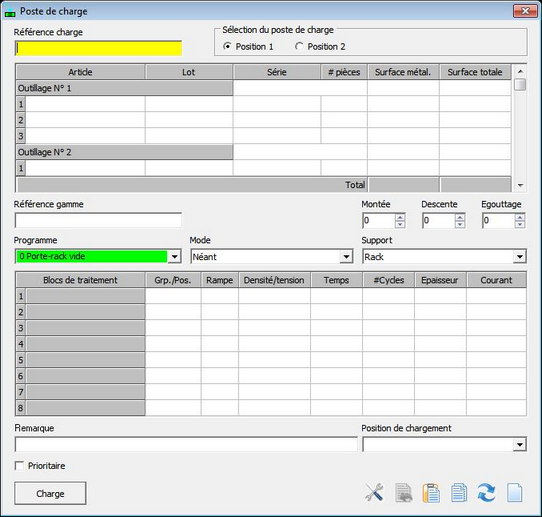Click the Article column header

click(x=80, y=72)
